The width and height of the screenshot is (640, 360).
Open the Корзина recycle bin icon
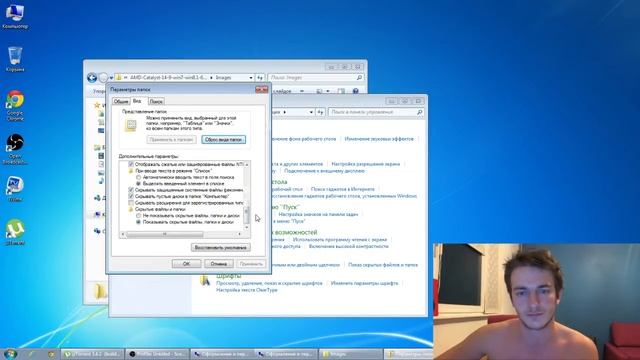point(15,59)
